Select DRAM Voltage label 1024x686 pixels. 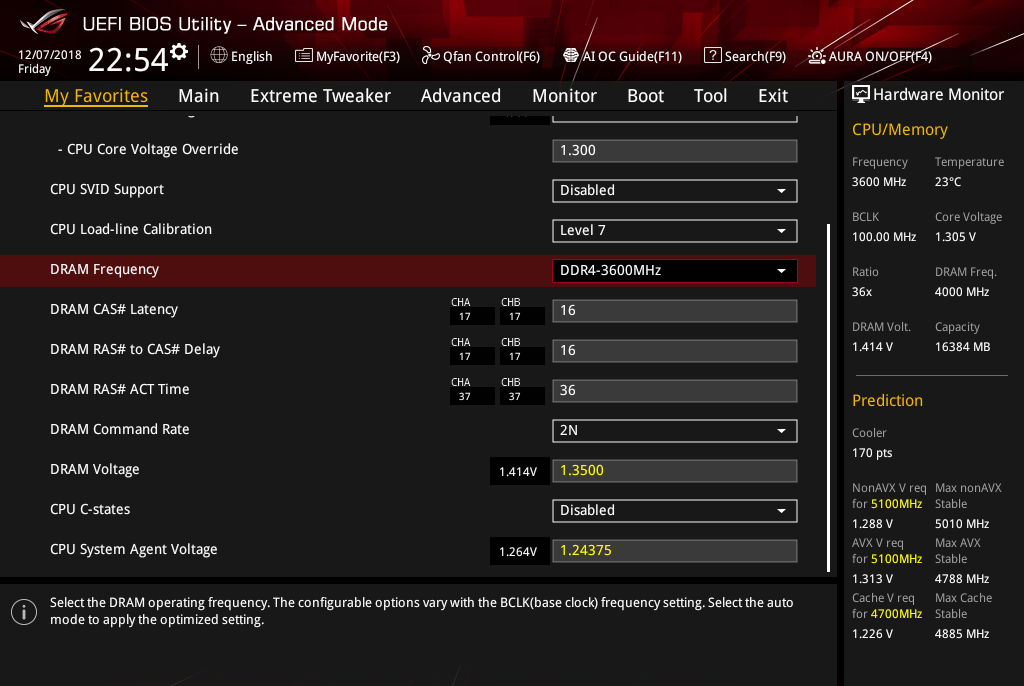point(95,470)
